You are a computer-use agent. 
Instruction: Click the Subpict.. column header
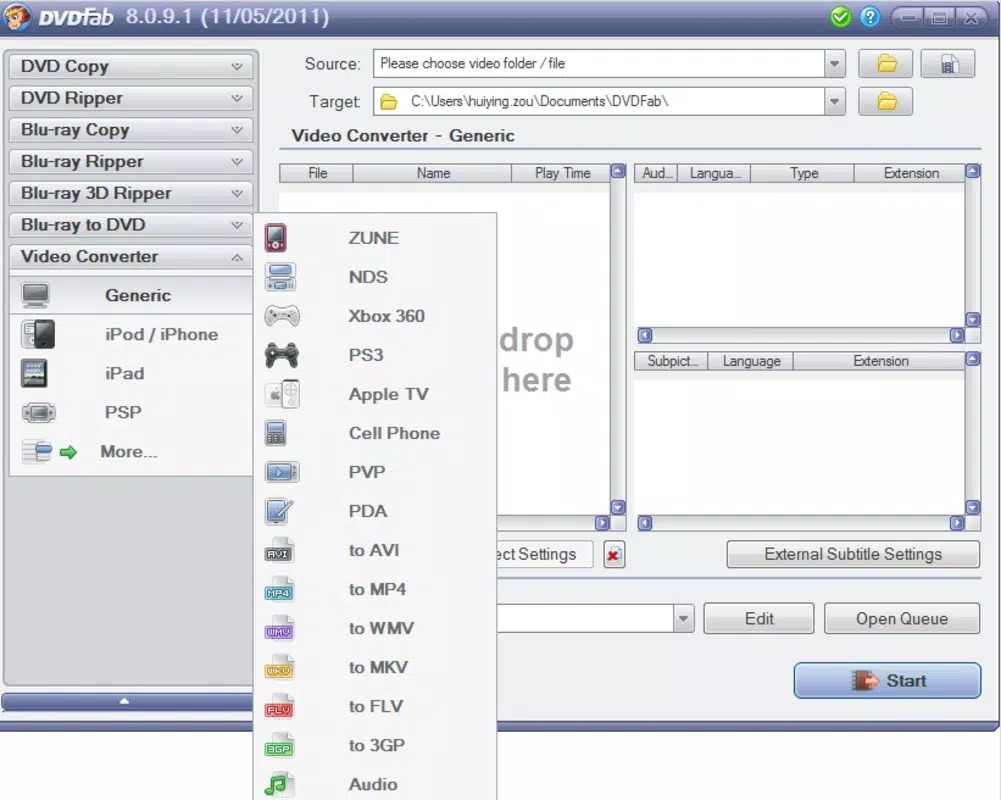(x=670, y=361)
